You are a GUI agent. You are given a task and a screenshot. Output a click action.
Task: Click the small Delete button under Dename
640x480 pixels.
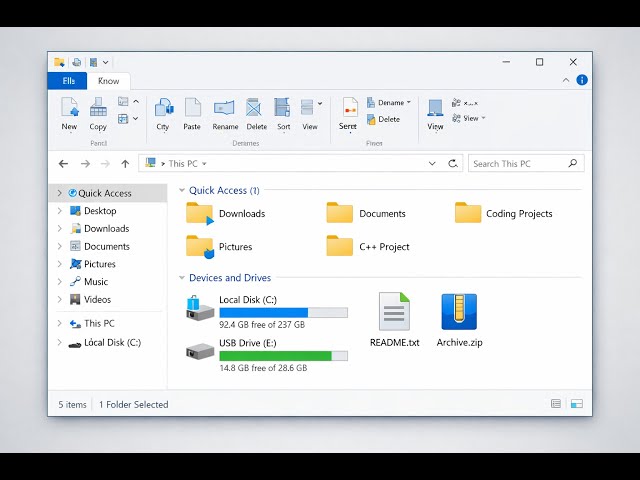click(383, 119)
